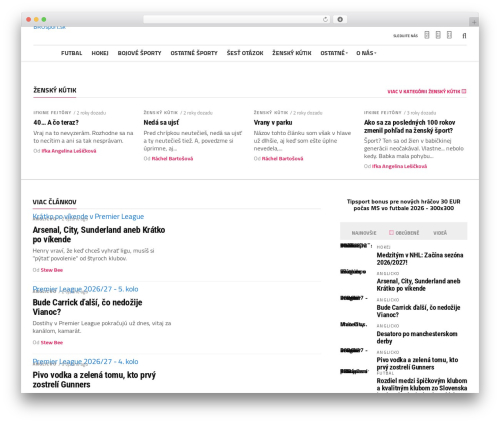Click the thumbnail beside 'Rozdiel medzi špičkovým klubom'
Viewport: 500px width, 423px height.
354,371
